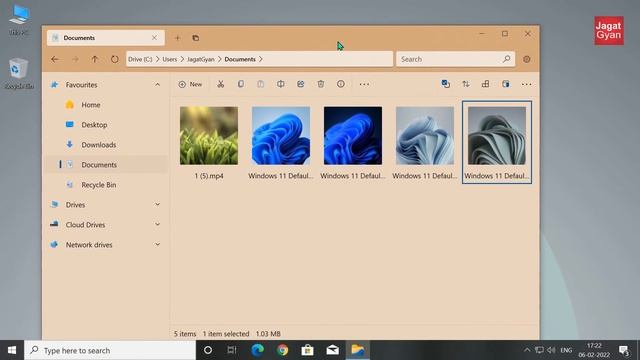
Task: Click the "5 items" status text
Action: tap(185, 333)
